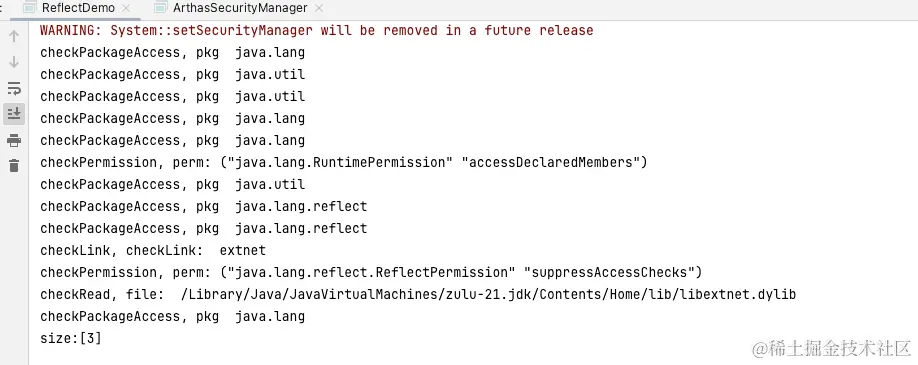Click the suppressAccessChecks permission line
This screenshot has height=365, width=918.
[x=371, y=272]
